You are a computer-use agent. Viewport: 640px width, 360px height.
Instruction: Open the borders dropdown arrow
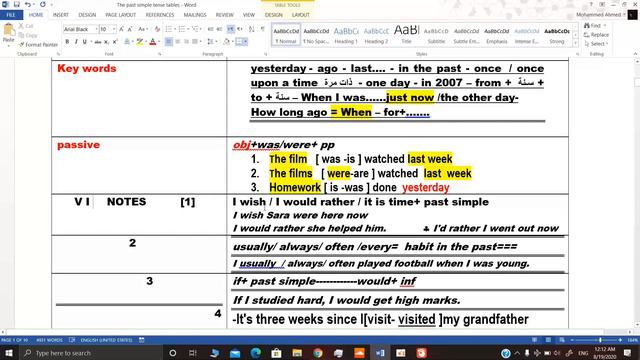[x=247, y=42]
